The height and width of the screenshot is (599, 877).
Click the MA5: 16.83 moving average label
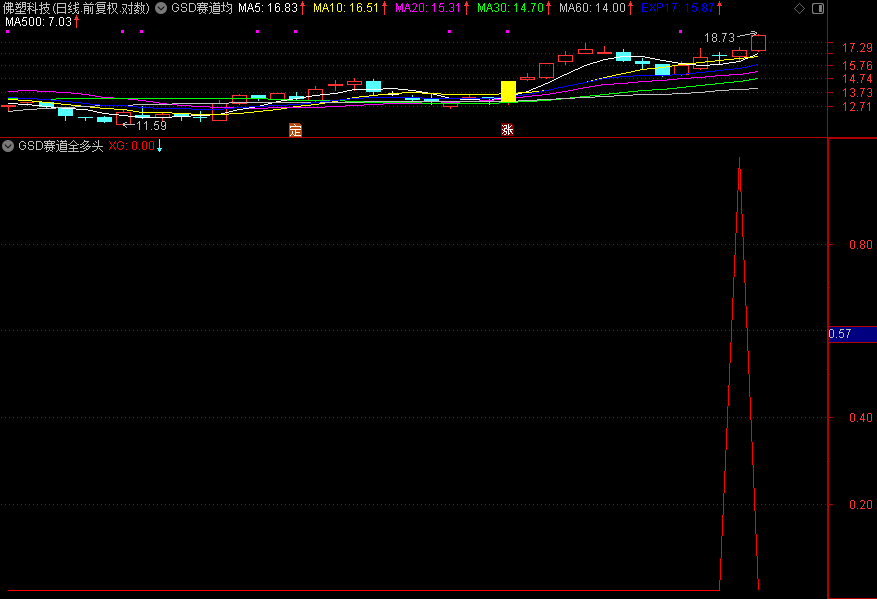267,8
